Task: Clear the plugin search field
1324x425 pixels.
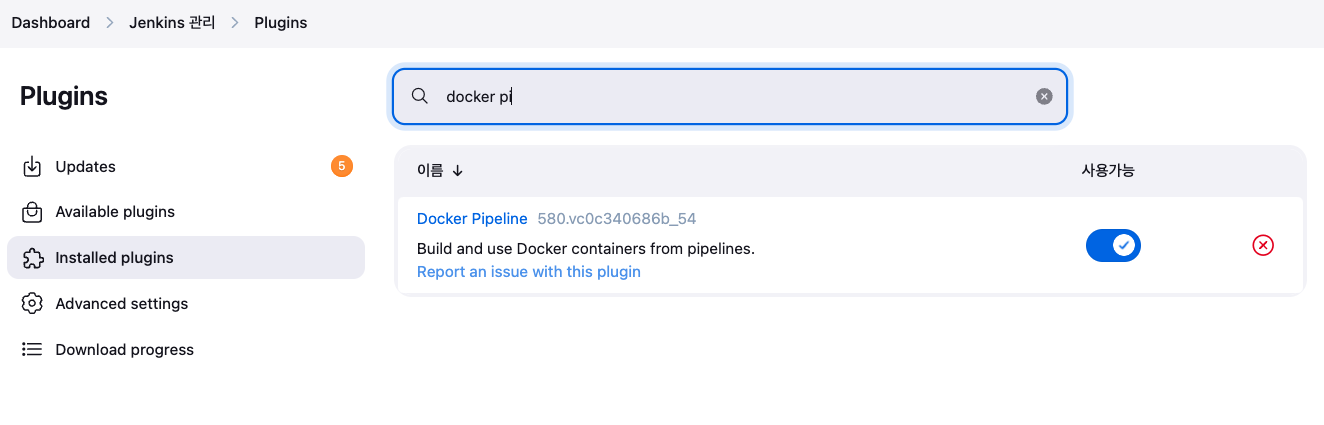Action: (x=1044, y=96)
